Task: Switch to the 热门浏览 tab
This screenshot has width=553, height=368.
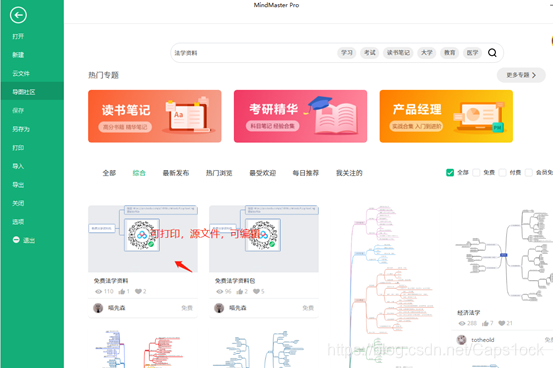Action: (x=219, y=173)
